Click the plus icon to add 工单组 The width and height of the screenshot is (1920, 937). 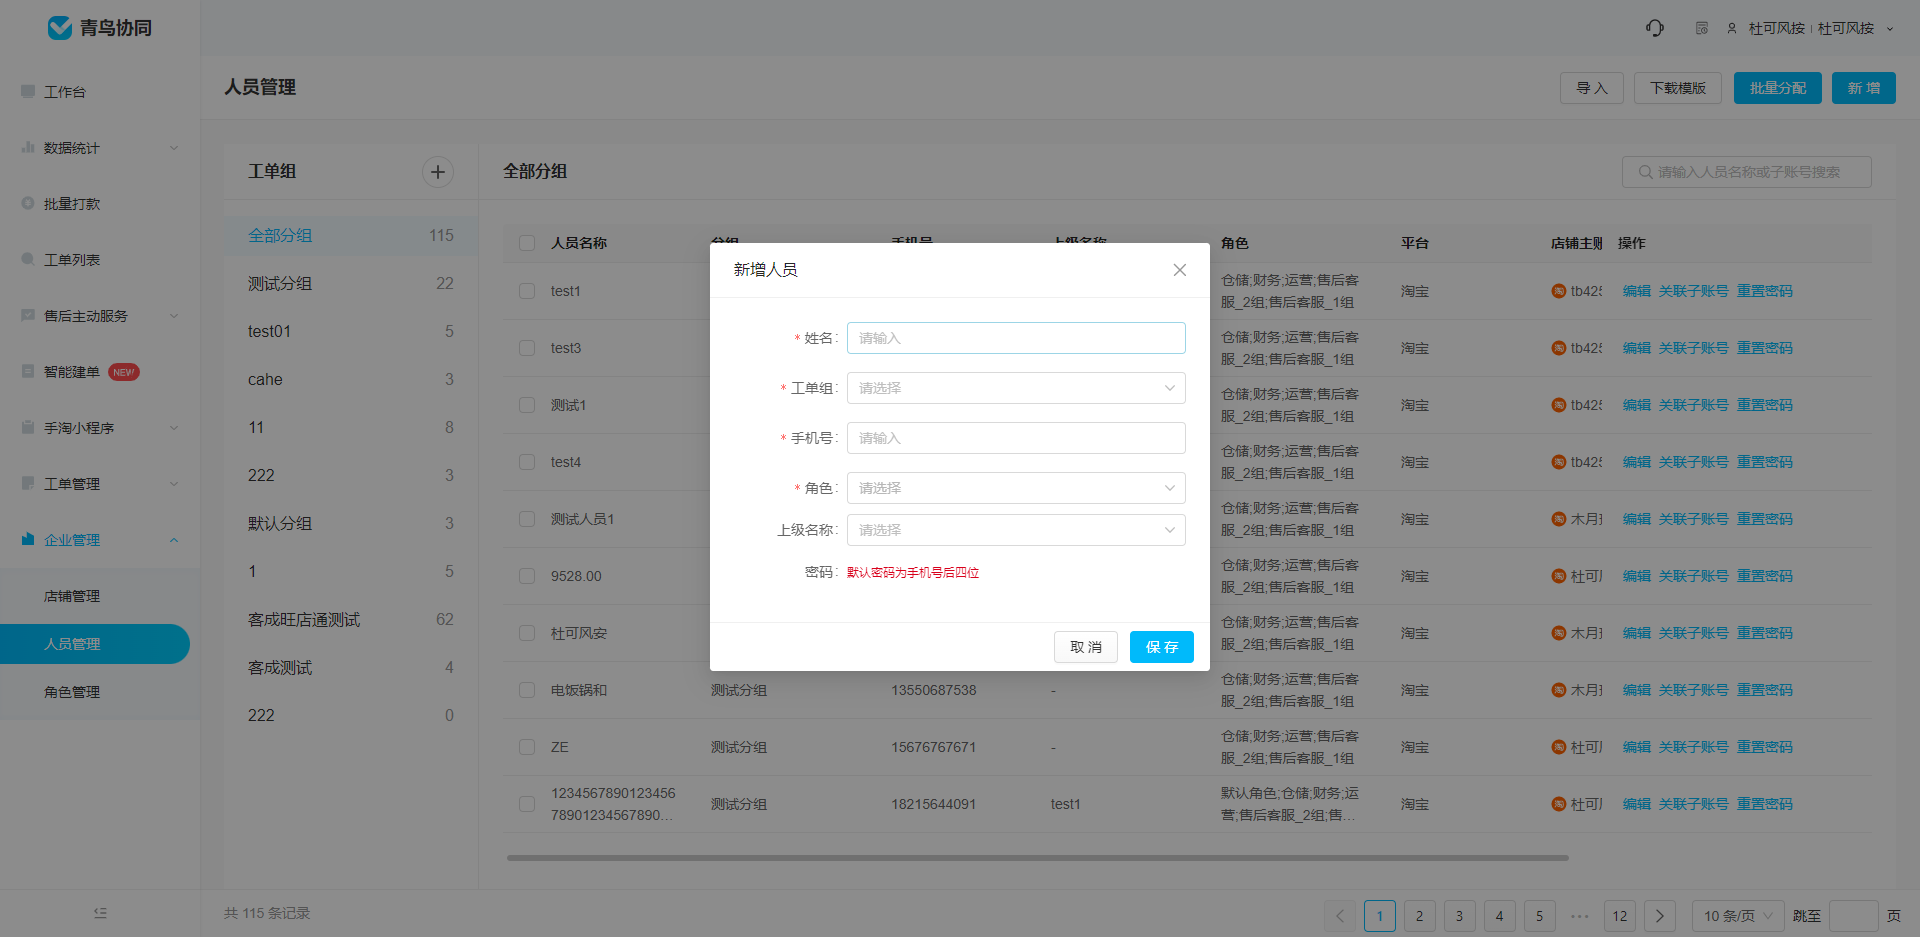click(x=437, y=172)
